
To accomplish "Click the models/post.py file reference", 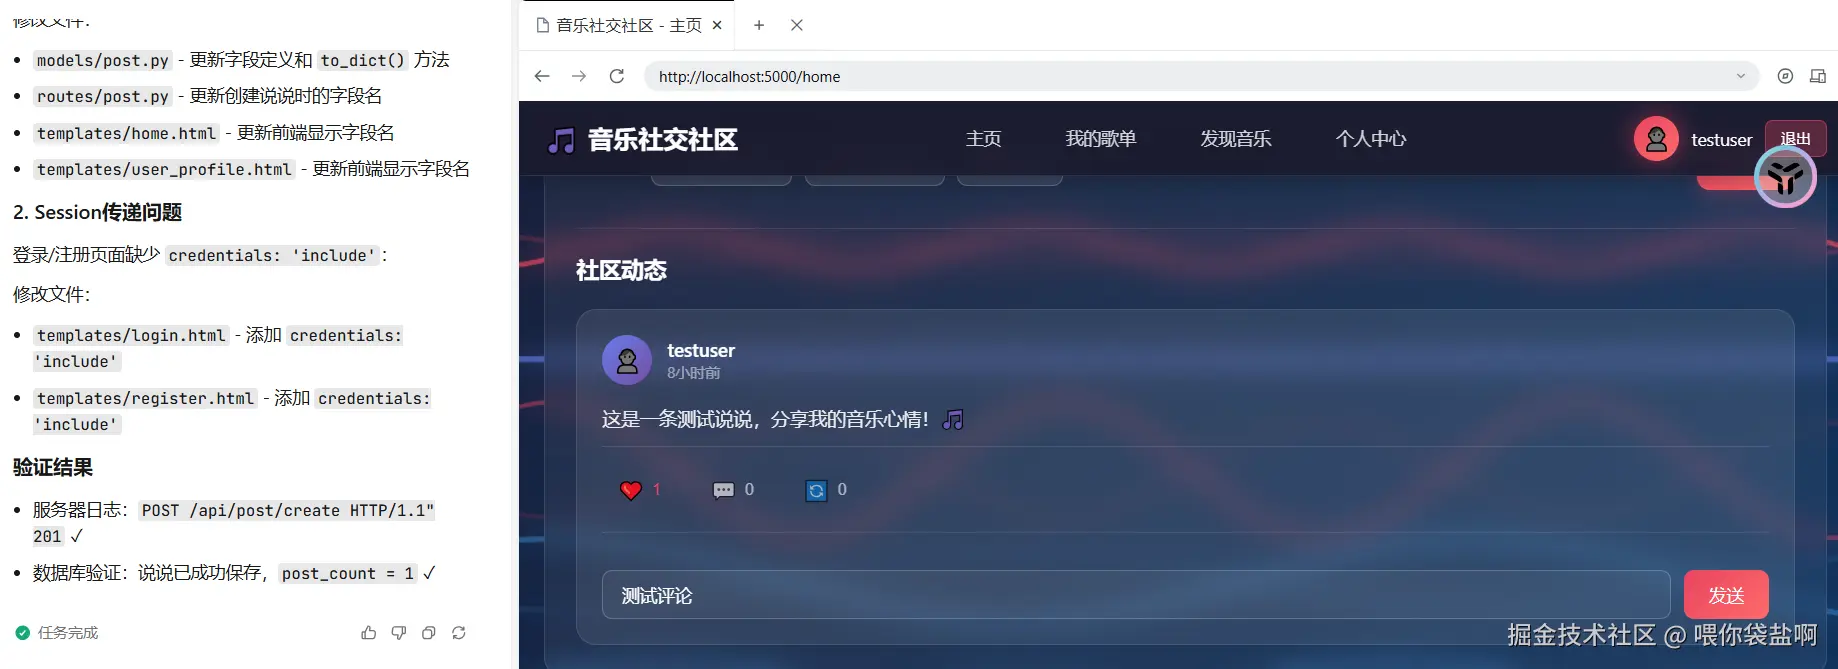I will (103, 60).
